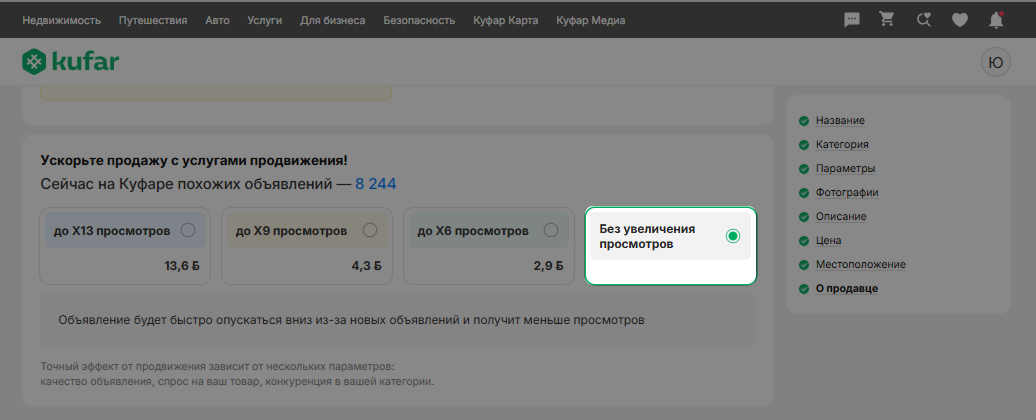
Task: Select Без увеличения просмотров radio
Action: pos(732,236)
